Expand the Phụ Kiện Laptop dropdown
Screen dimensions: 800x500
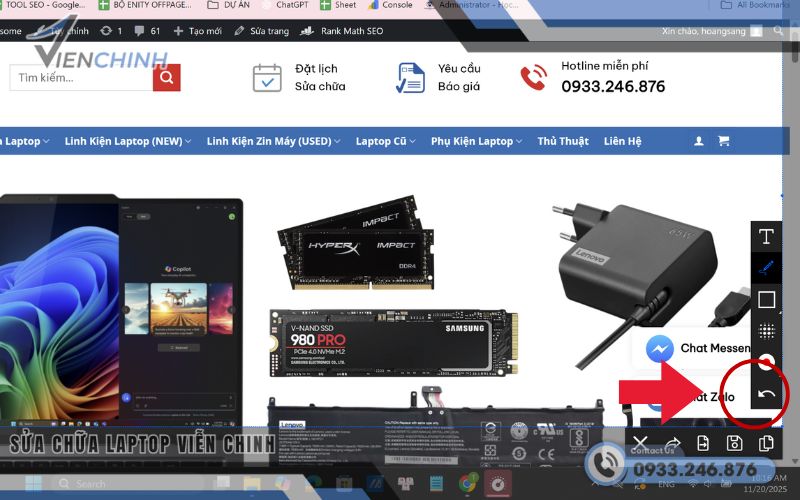[x=477, y=141]
